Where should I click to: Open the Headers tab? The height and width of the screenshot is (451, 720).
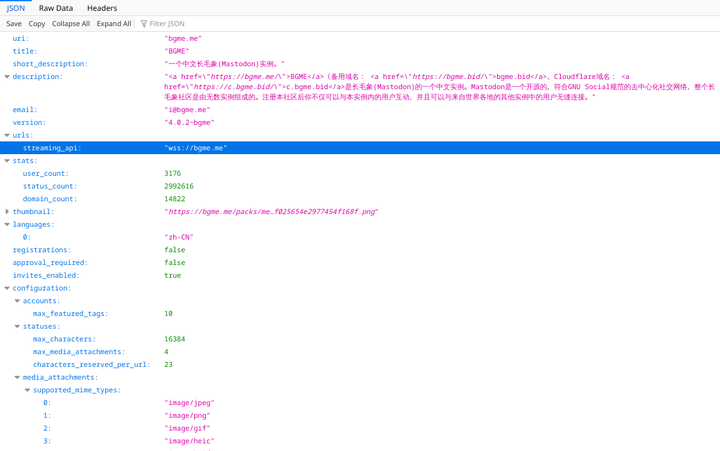tap(102, 8)
